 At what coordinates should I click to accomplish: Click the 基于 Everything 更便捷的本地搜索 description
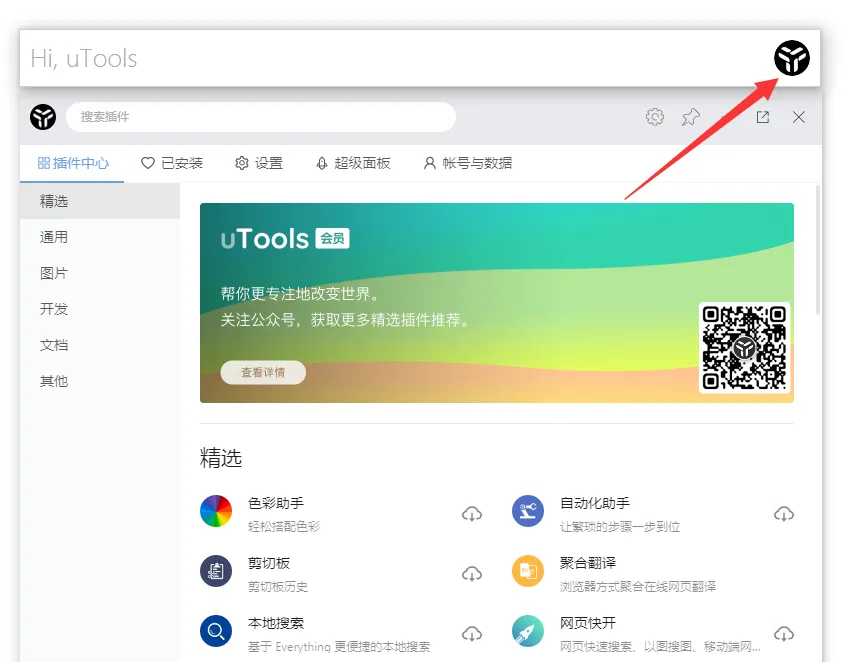tap(339, 647)
